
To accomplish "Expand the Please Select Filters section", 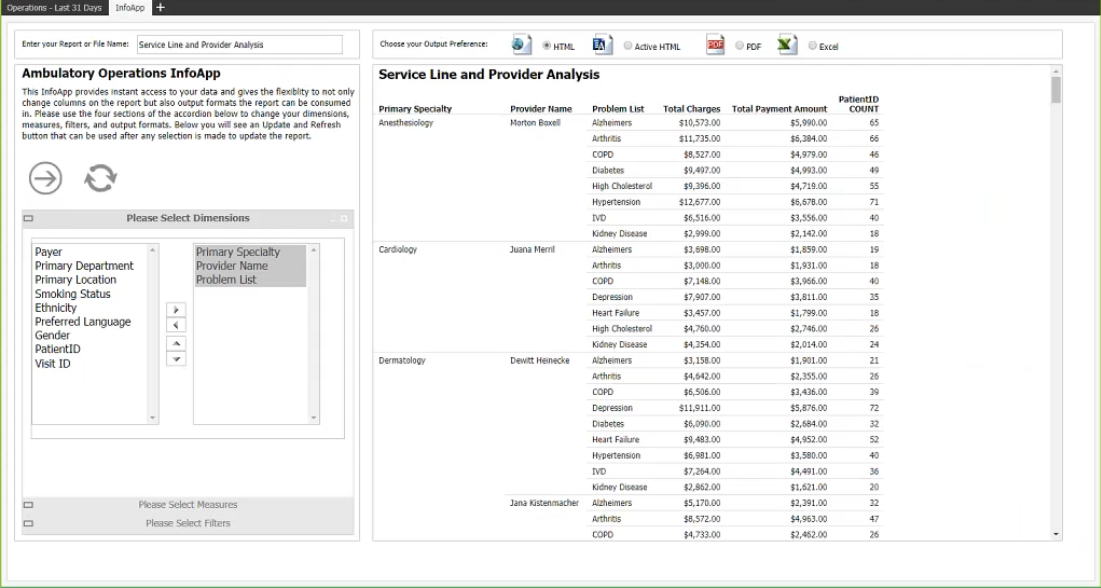I will pyautogui.click(x=187, y=523).
